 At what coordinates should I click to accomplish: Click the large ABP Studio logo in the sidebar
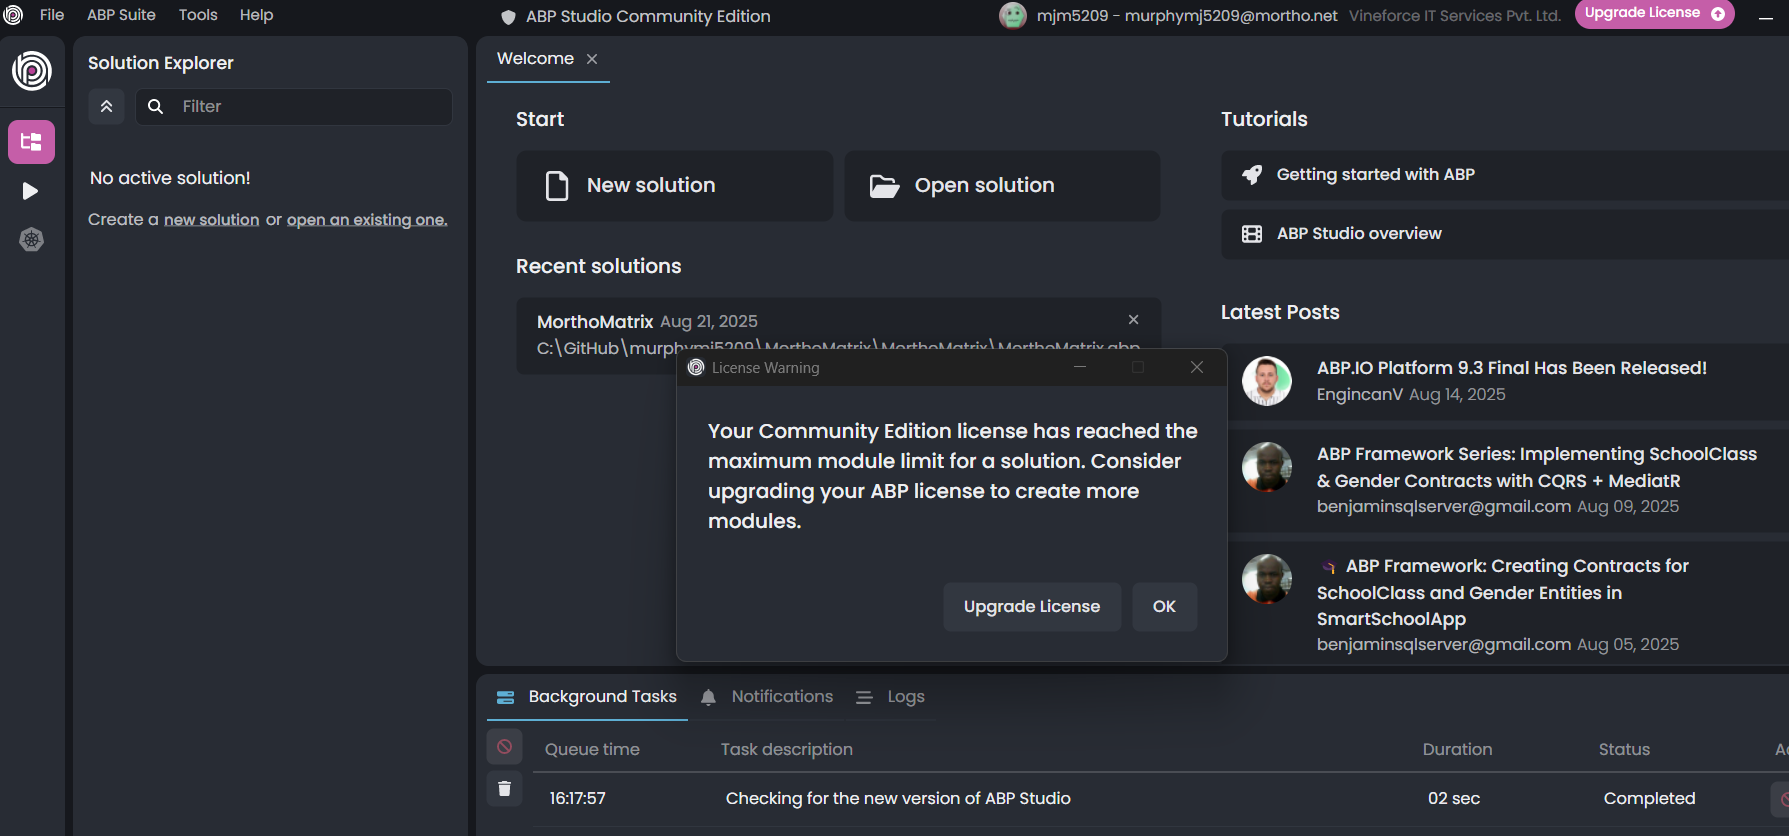coord(32,71)
